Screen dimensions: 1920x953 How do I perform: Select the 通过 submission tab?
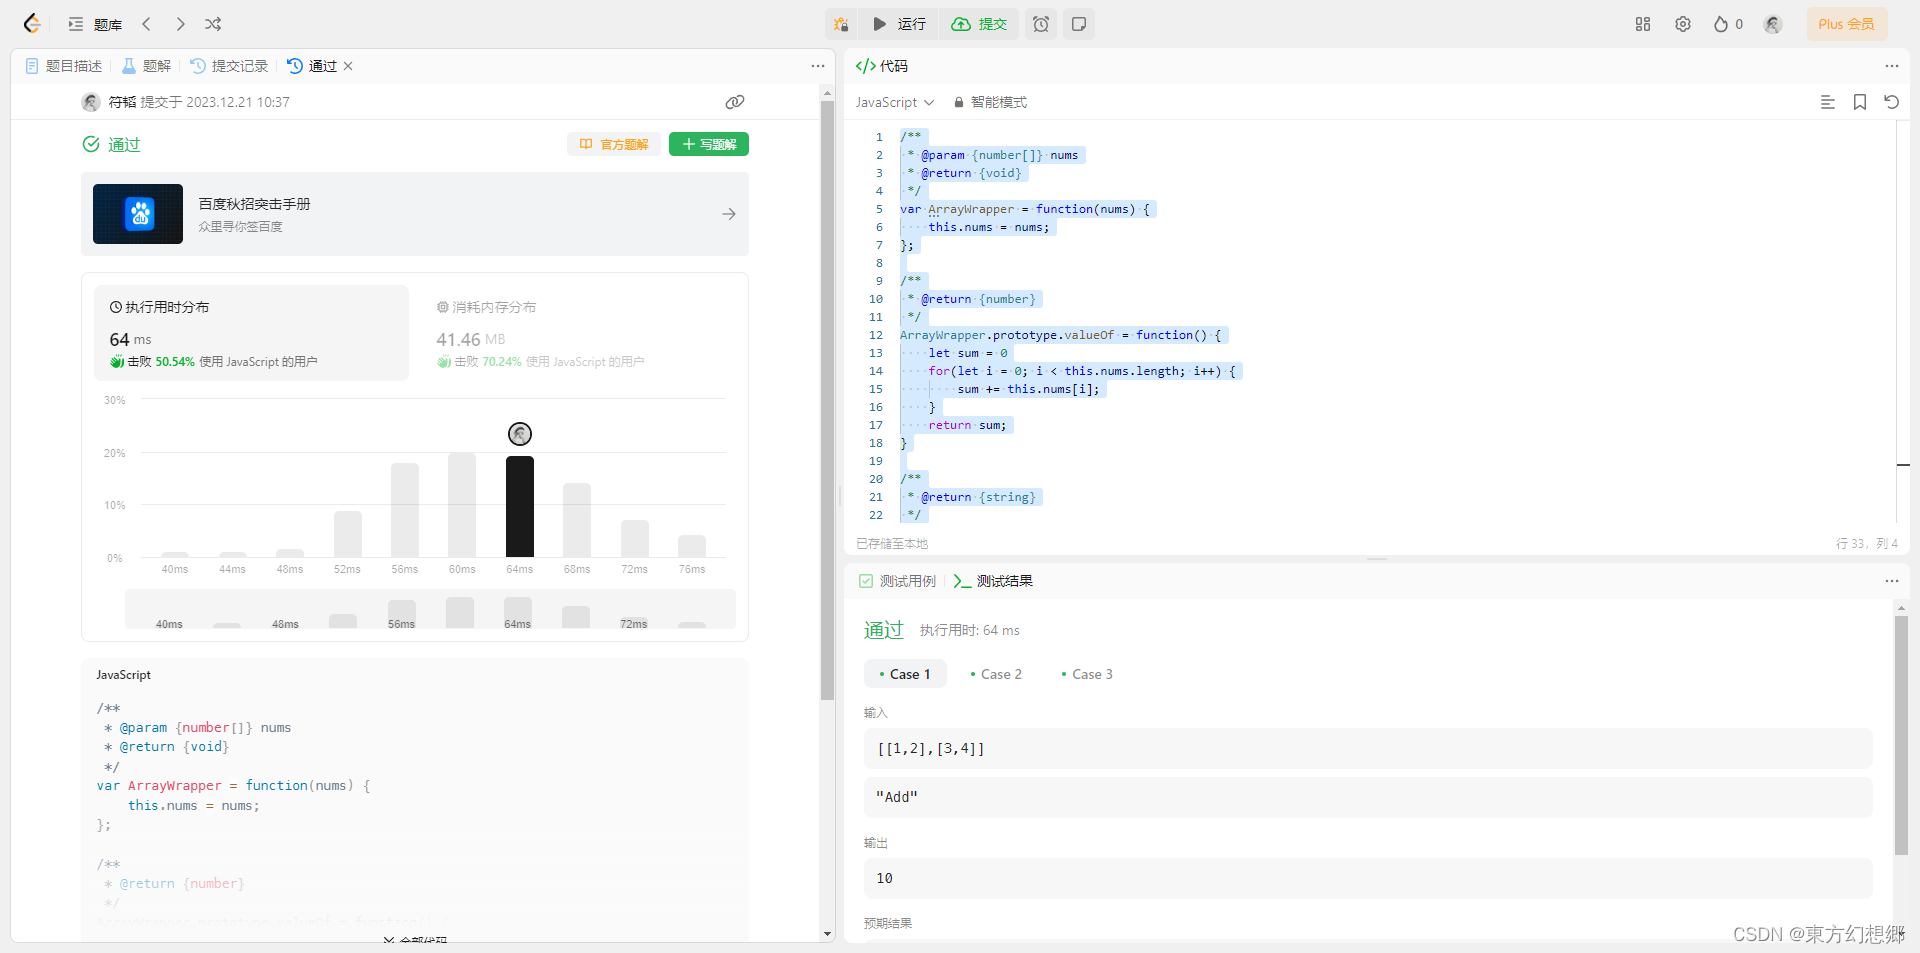[x=312, y=66]
